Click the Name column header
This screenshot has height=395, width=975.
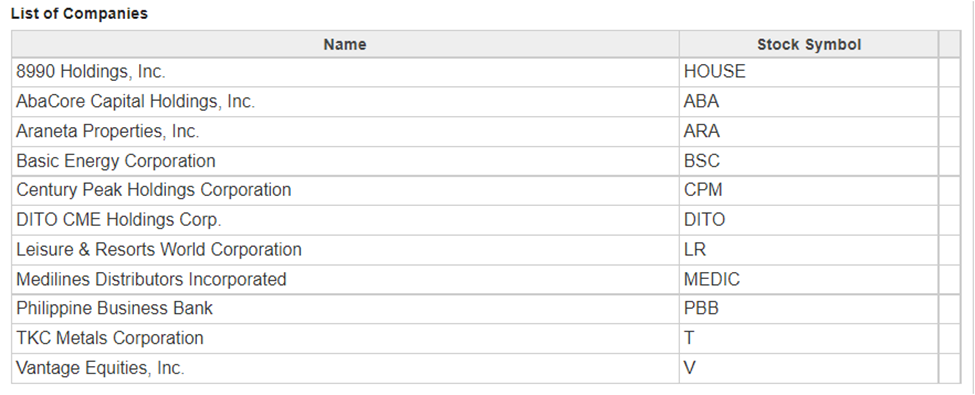click(x=345, y=44)
